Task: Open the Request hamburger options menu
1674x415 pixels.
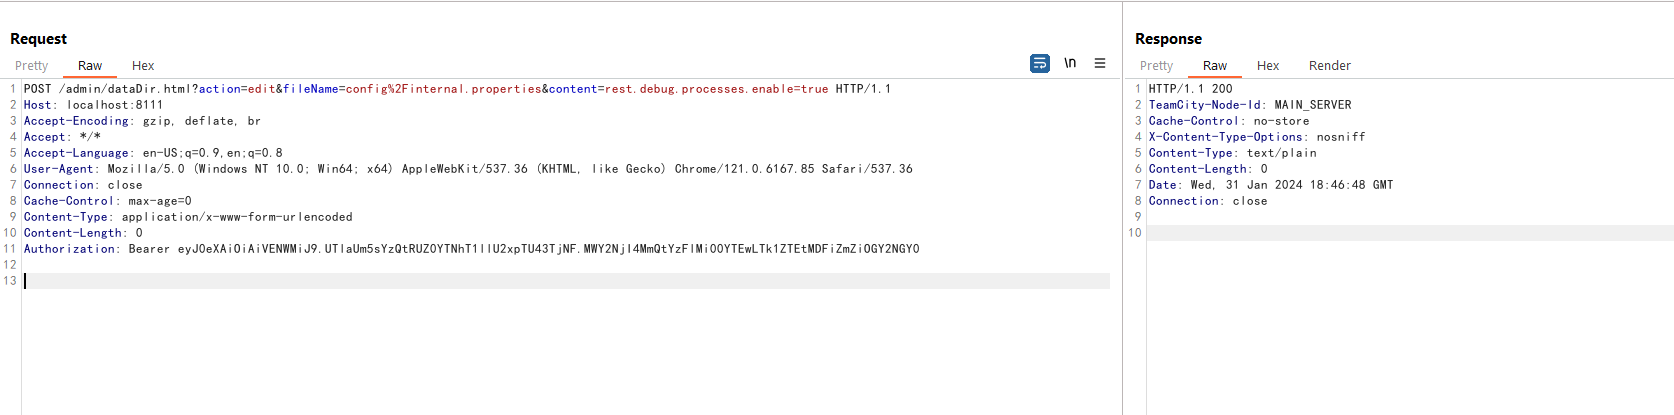Action: click(1100, 63)
